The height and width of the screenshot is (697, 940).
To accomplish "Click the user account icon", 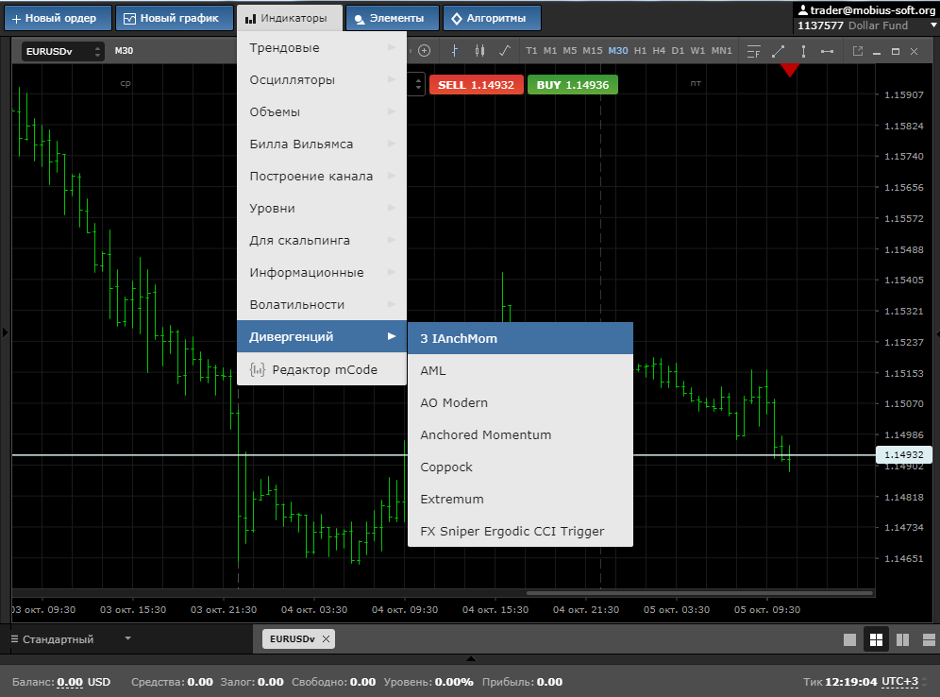I will (x=803, y=10).
